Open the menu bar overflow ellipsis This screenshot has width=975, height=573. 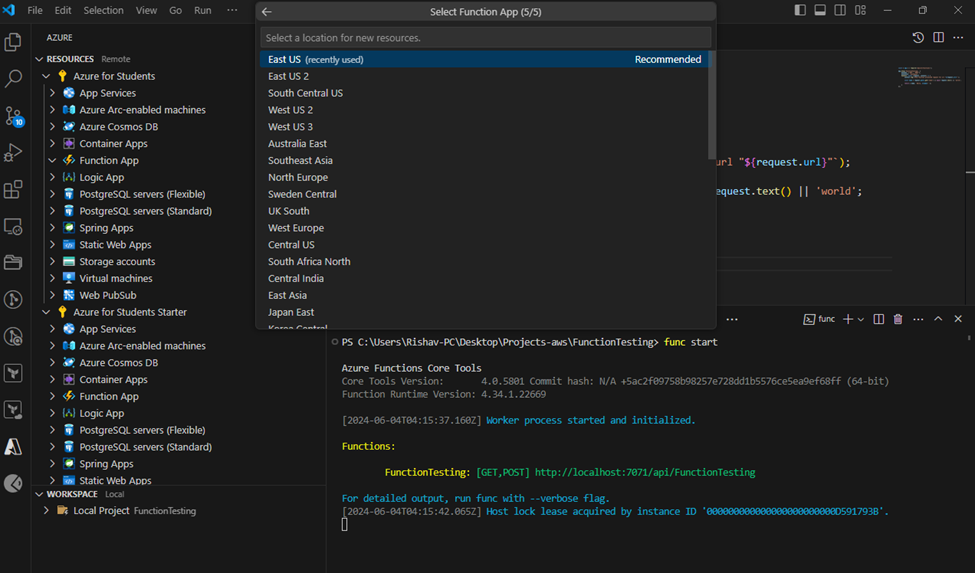coord(232,10)
